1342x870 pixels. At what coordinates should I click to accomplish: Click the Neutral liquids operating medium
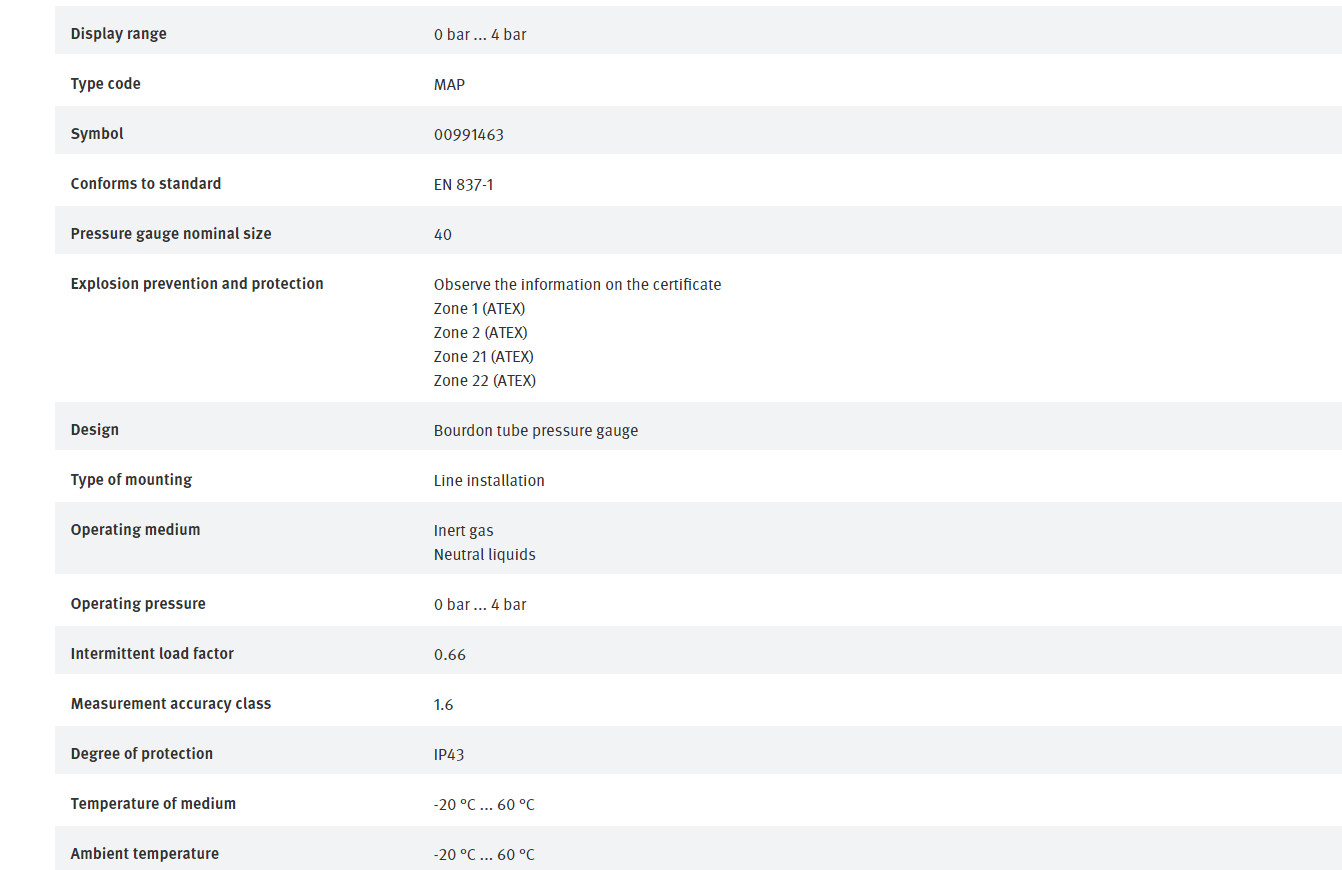tap(484, 555)
